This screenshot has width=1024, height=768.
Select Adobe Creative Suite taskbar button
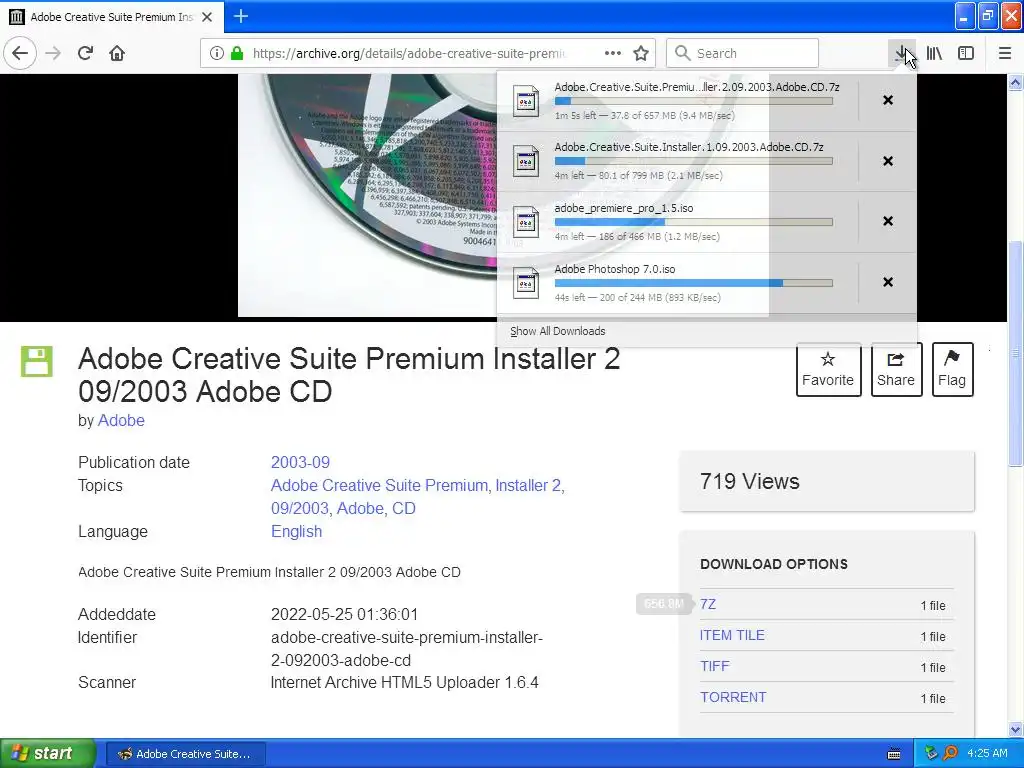(x=185, y=754)
